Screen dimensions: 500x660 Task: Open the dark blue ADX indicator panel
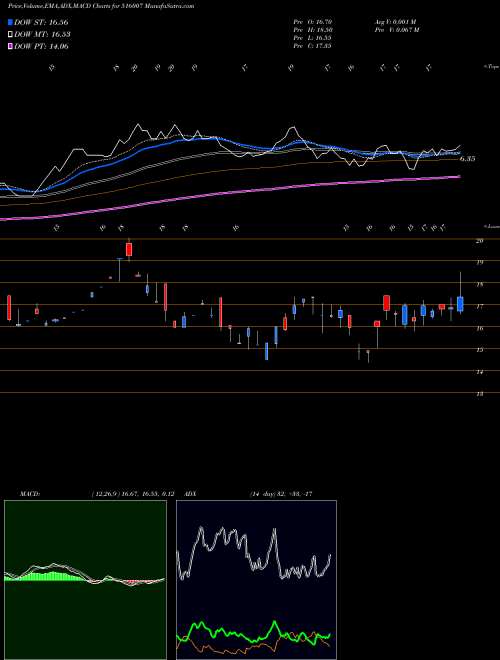tap(256, 580)
